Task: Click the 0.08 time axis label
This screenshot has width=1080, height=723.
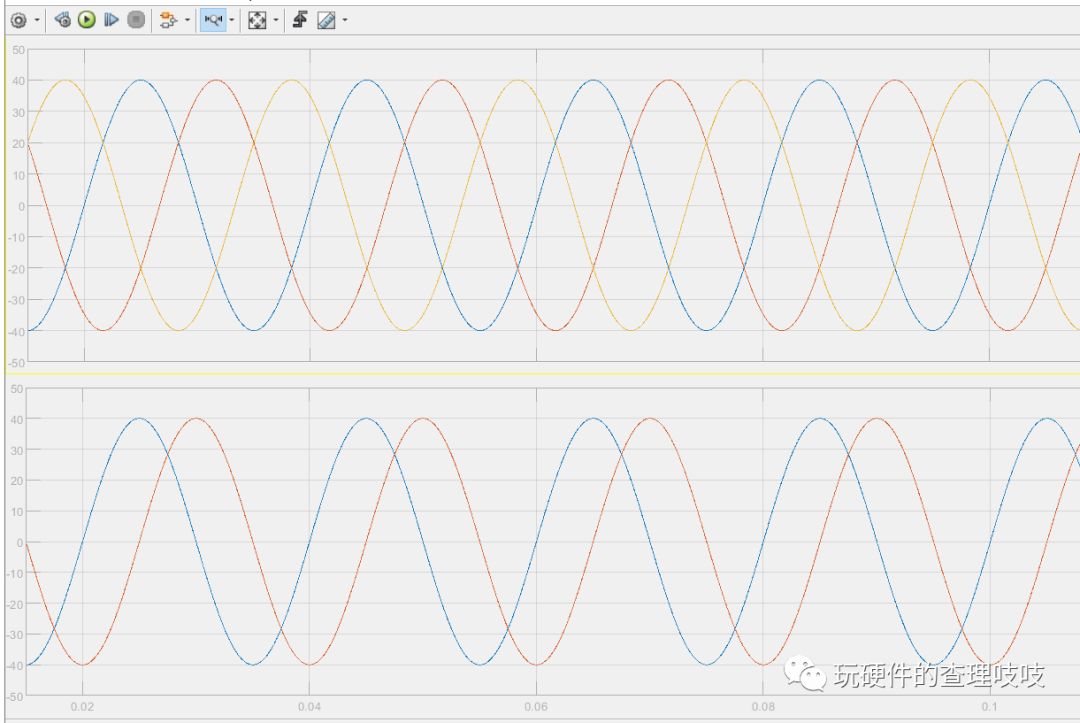Action: 763,706
